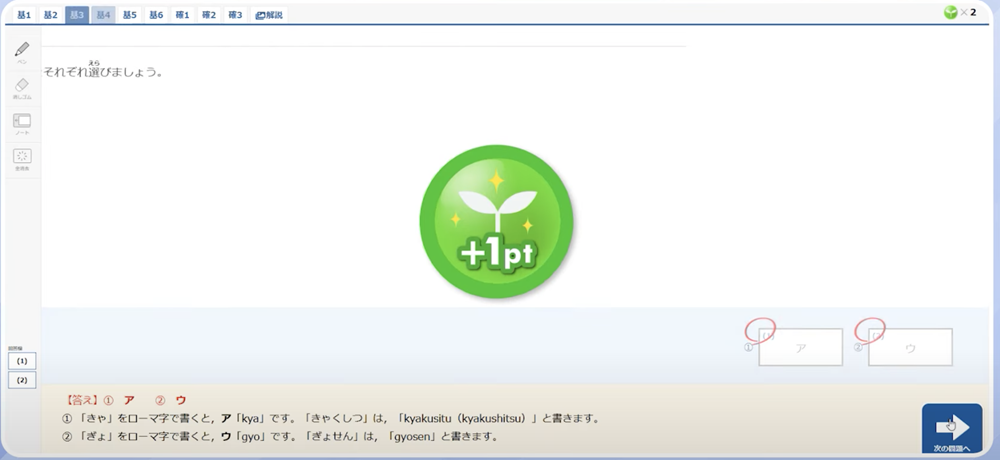Switch to the 基1 tab
The height and width of the screenshot is (460, 1000).
click(24, 15)
